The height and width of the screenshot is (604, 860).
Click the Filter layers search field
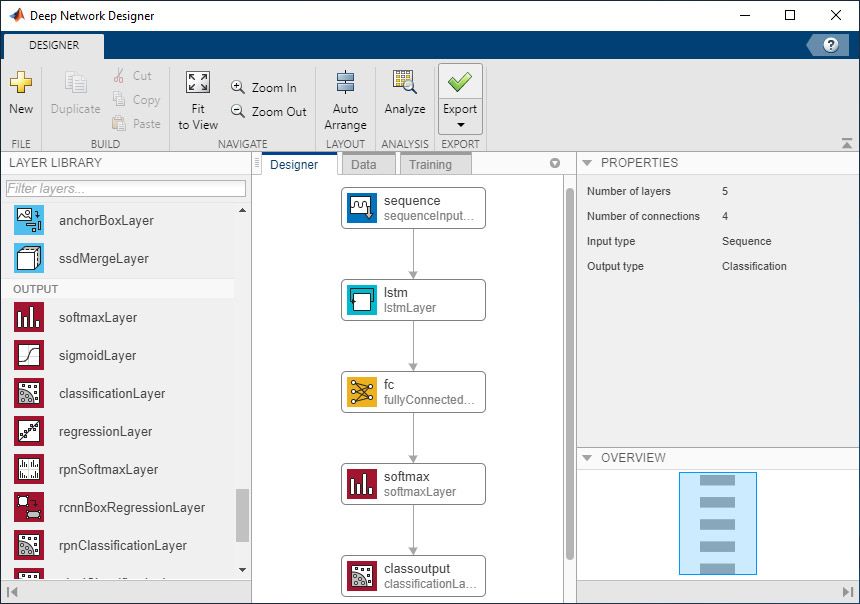click(x=125, y=188)
